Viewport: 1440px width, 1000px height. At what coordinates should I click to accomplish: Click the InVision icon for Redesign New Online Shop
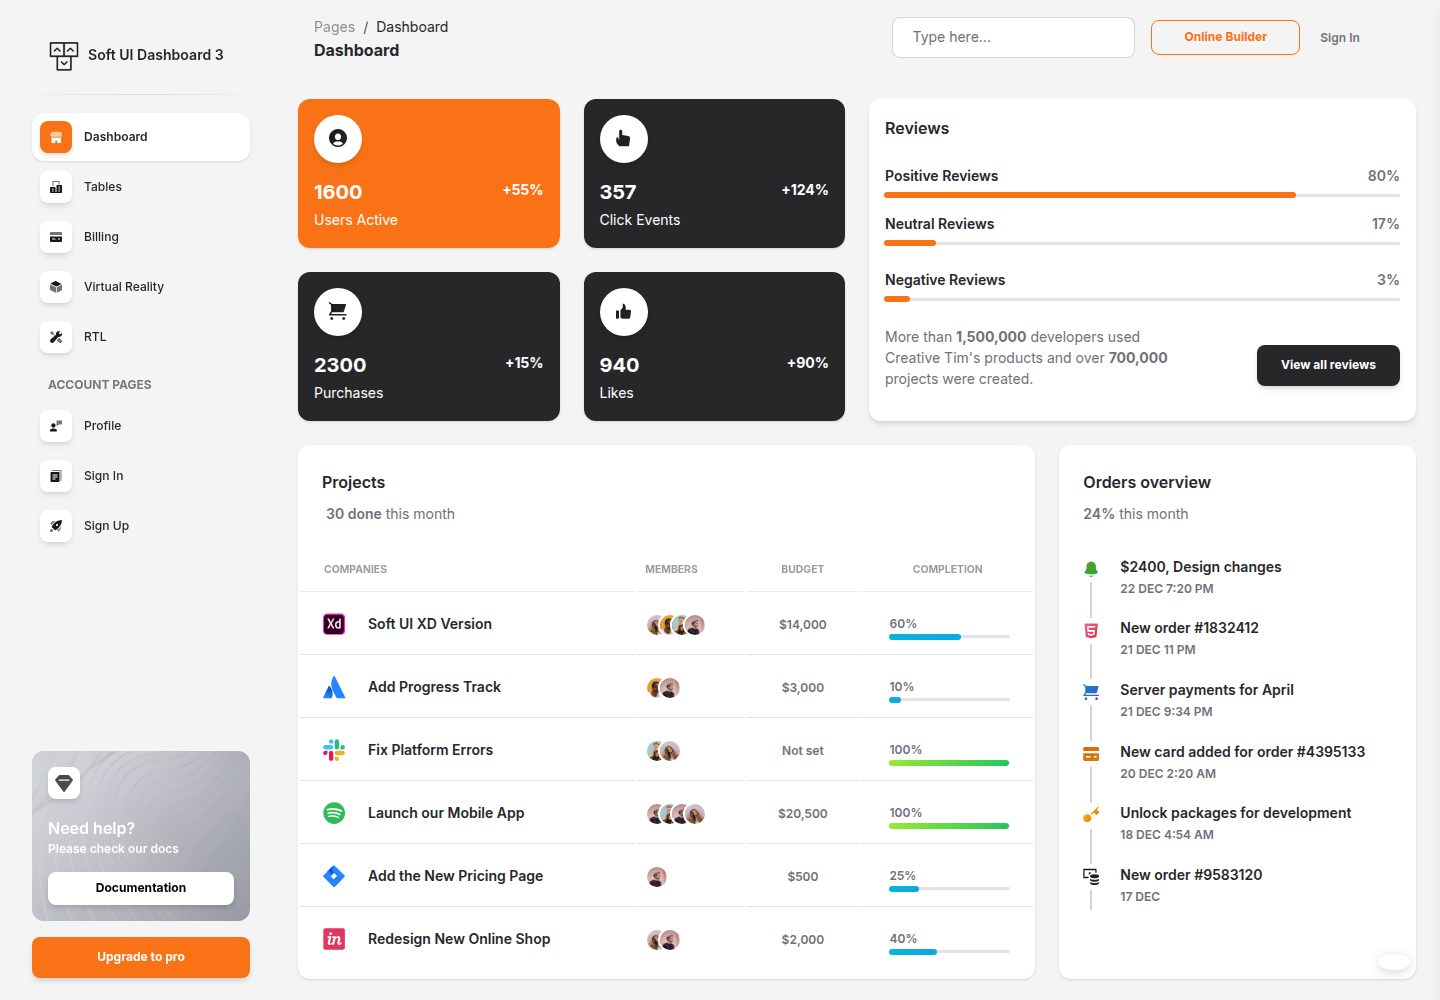point(334,939)
